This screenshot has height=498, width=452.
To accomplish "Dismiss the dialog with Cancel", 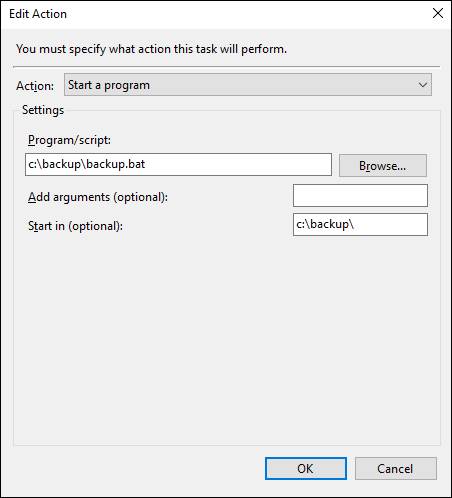I will [x=396, y=468].
